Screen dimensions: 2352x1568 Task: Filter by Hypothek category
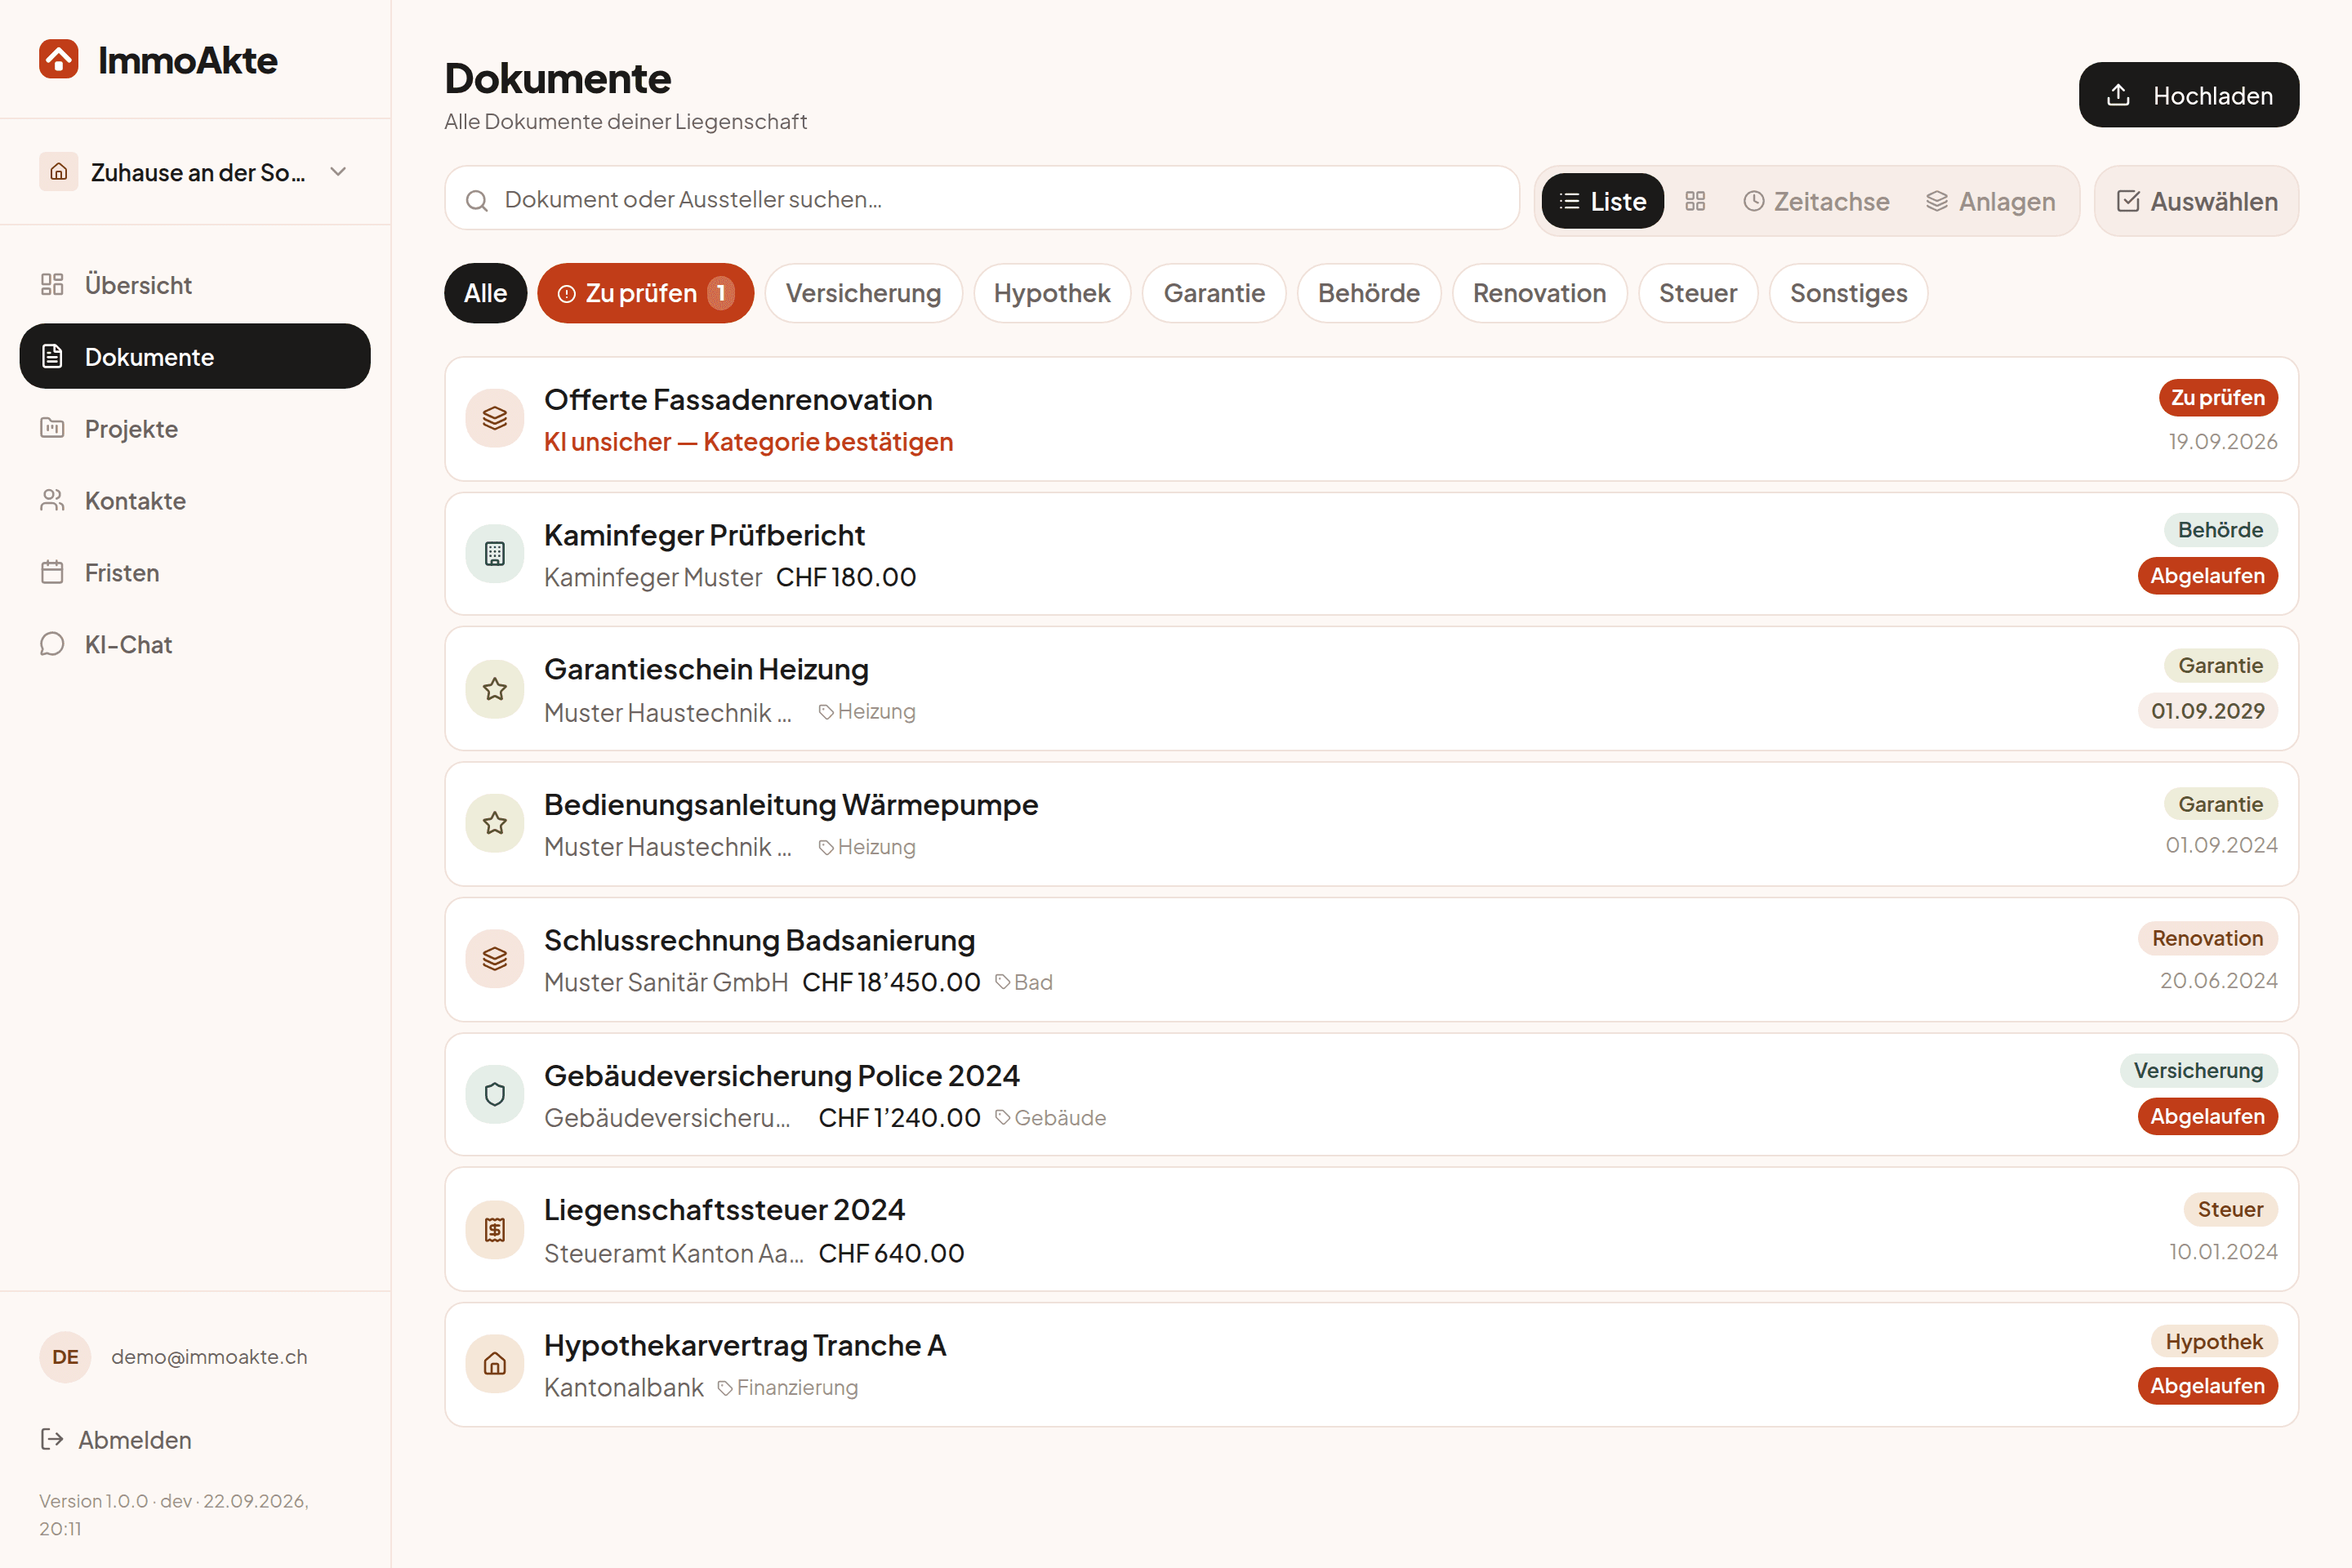[1052, 293]
